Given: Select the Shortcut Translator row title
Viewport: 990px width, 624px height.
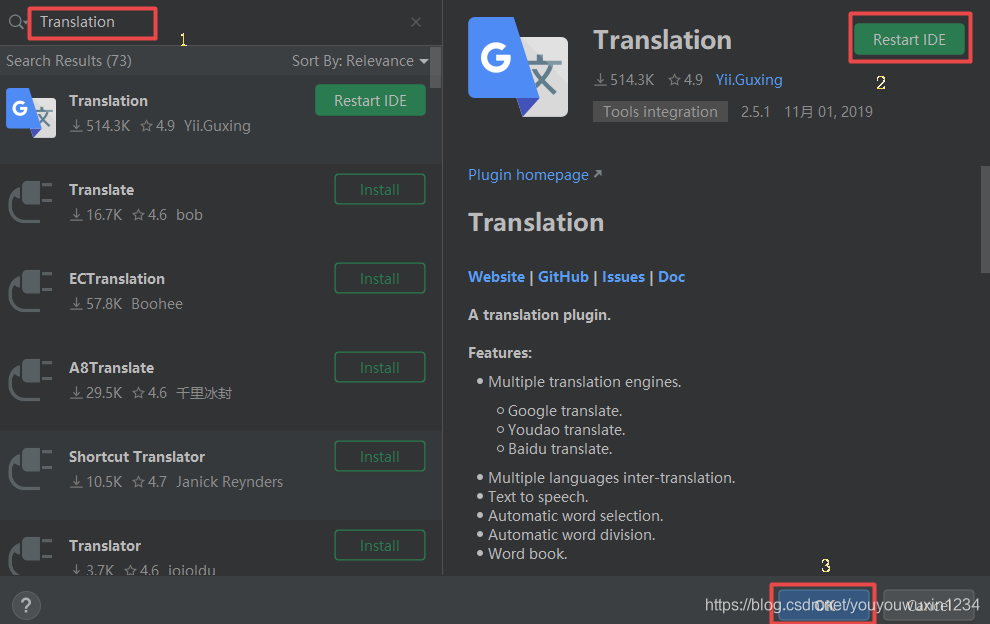Looking at the screenshot, I should [x=137, y=457].
